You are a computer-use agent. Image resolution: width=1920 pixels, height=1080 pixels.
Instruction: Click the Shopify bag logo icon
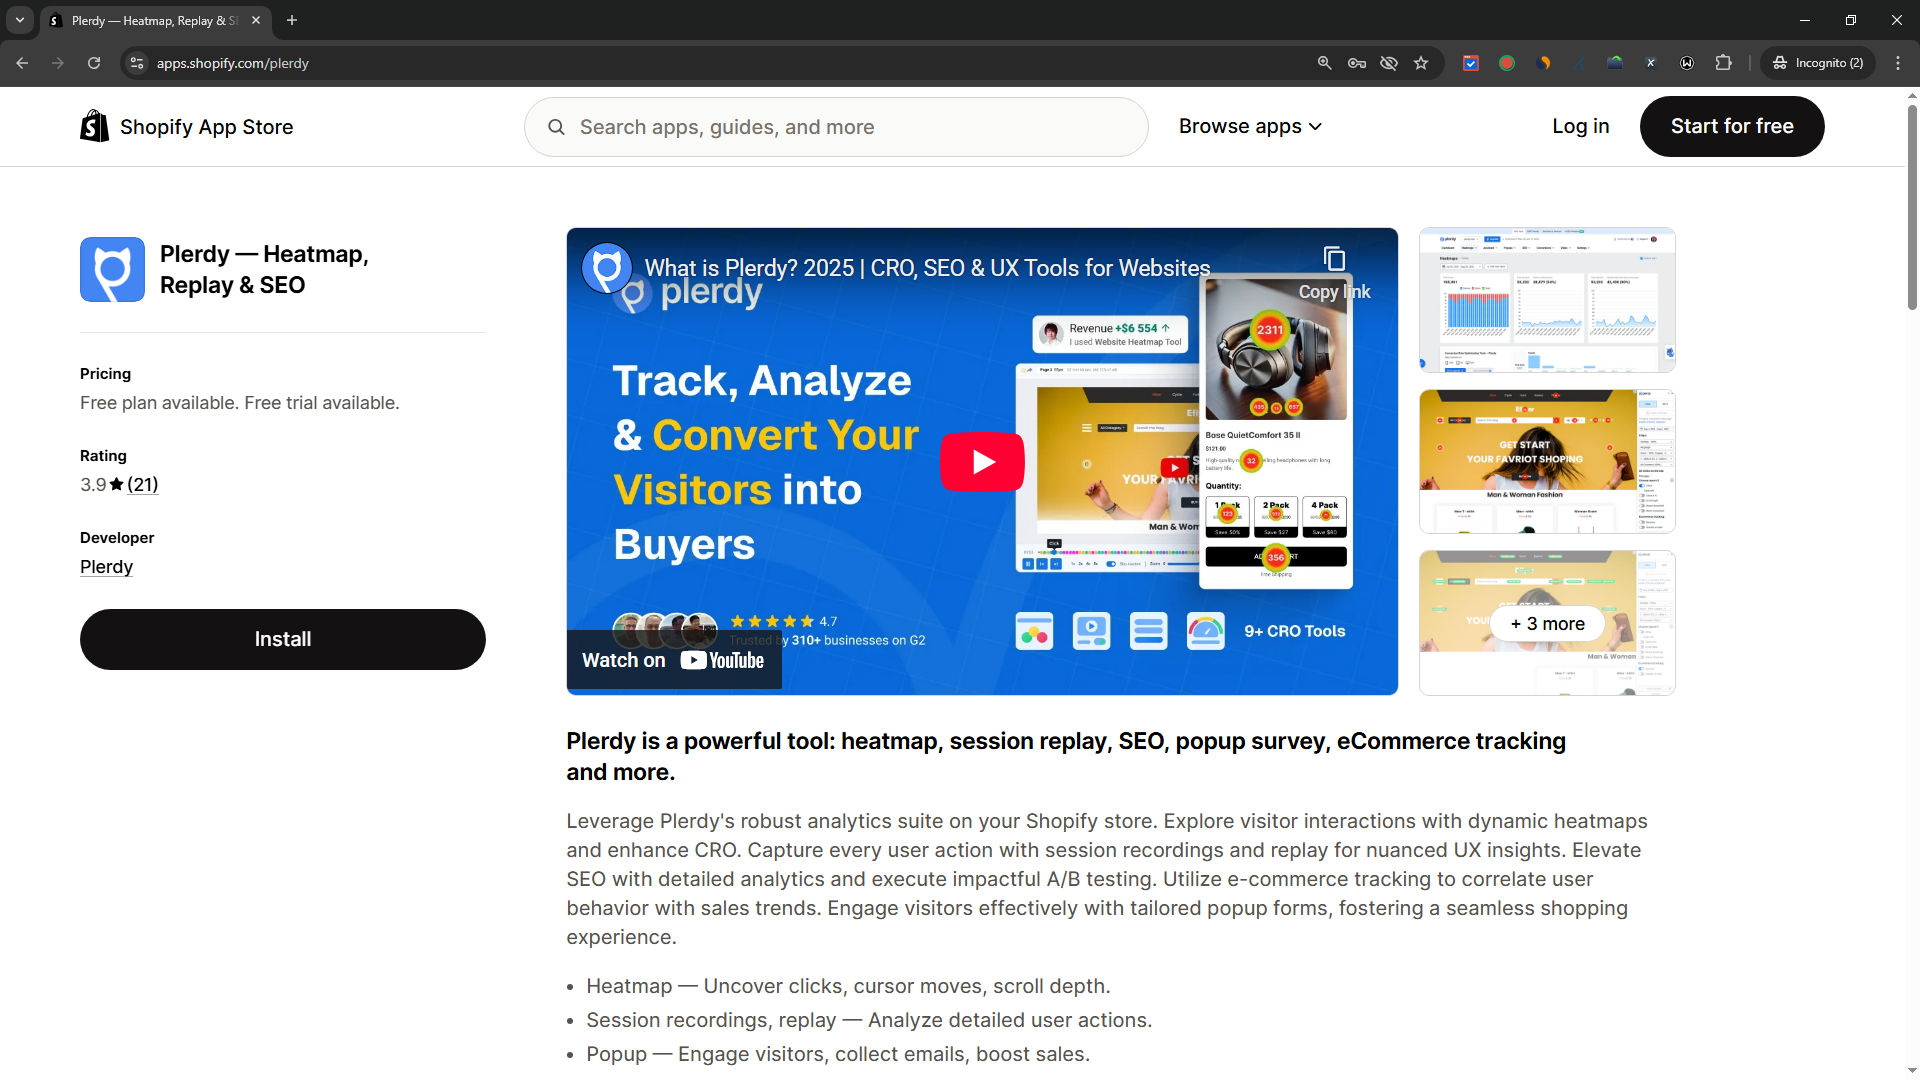[94, 126]
